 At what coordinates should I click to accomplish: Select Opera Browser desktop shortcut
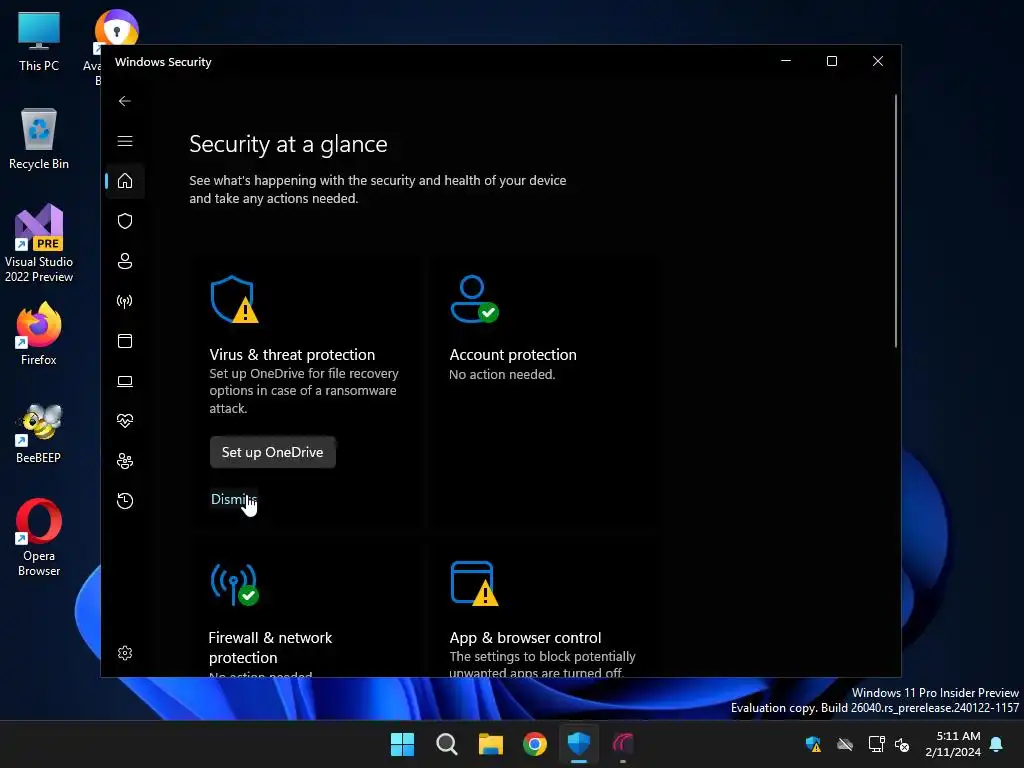point(39,537)
